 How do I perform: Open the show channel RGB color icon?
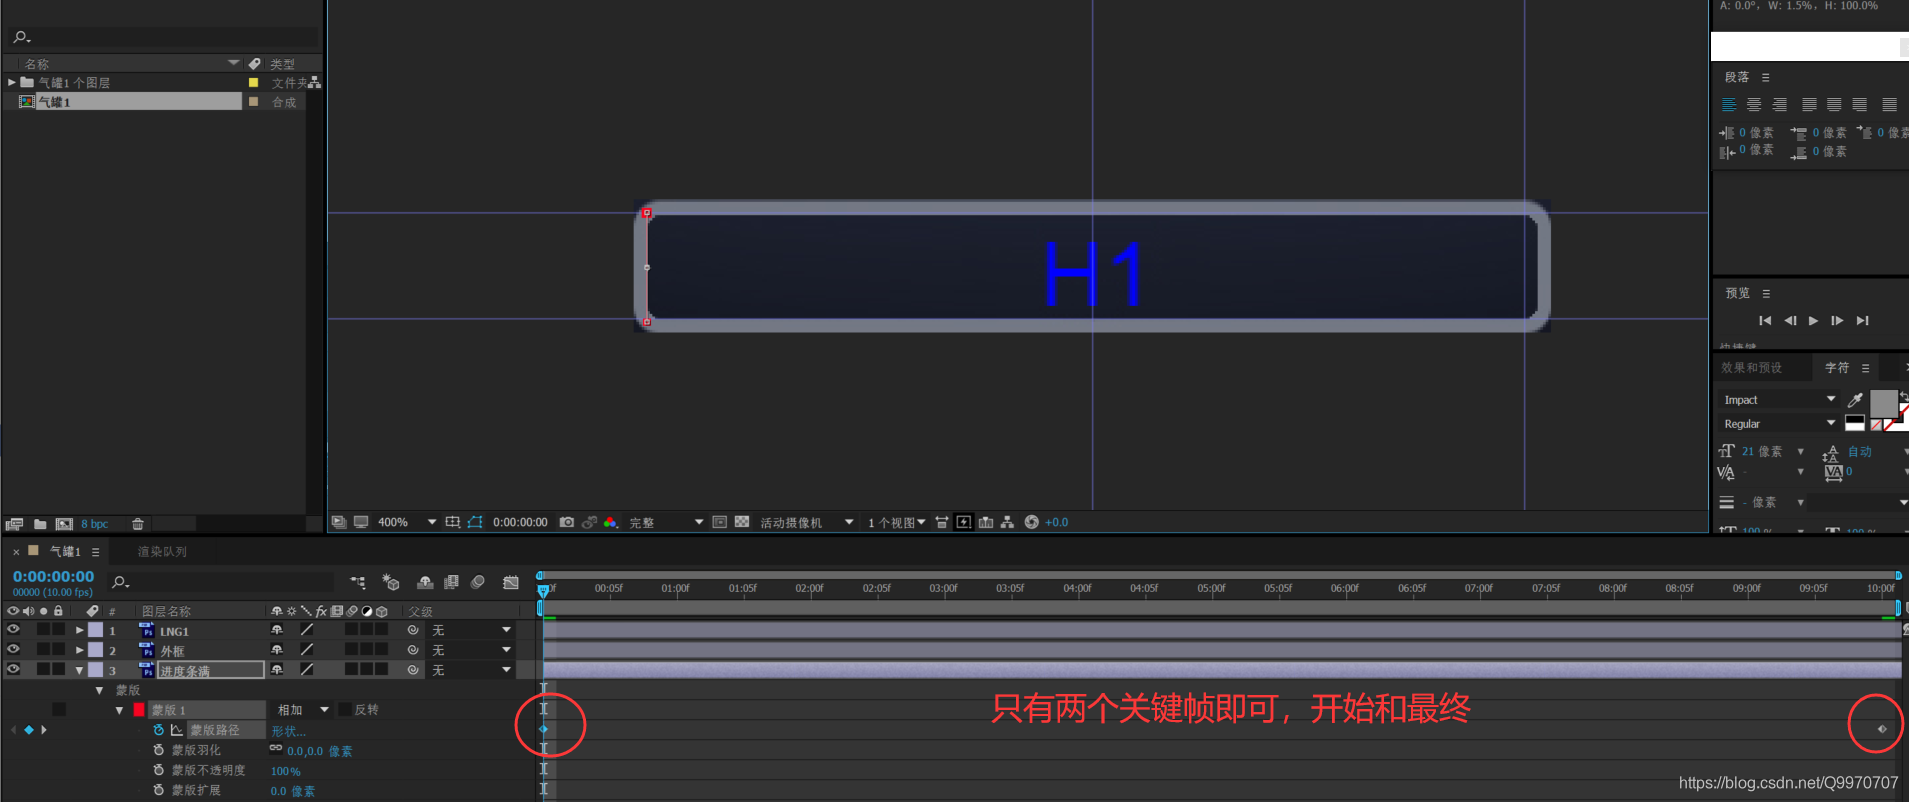(610, 522)
